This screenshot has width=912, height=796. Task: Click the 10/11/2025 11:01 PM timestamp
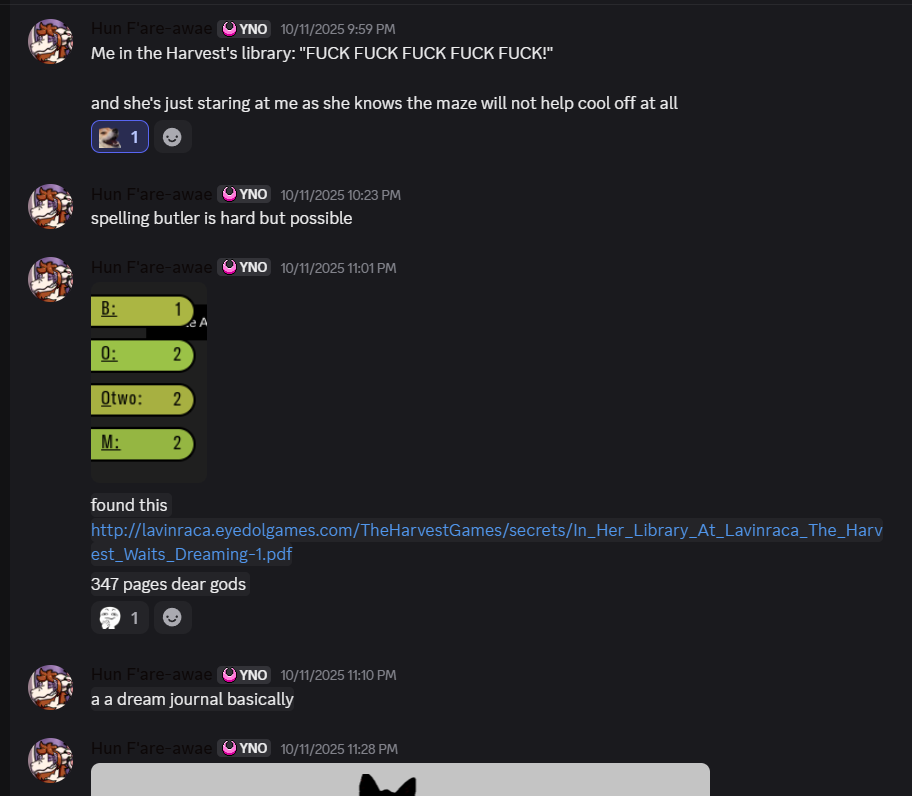[339, 268]
